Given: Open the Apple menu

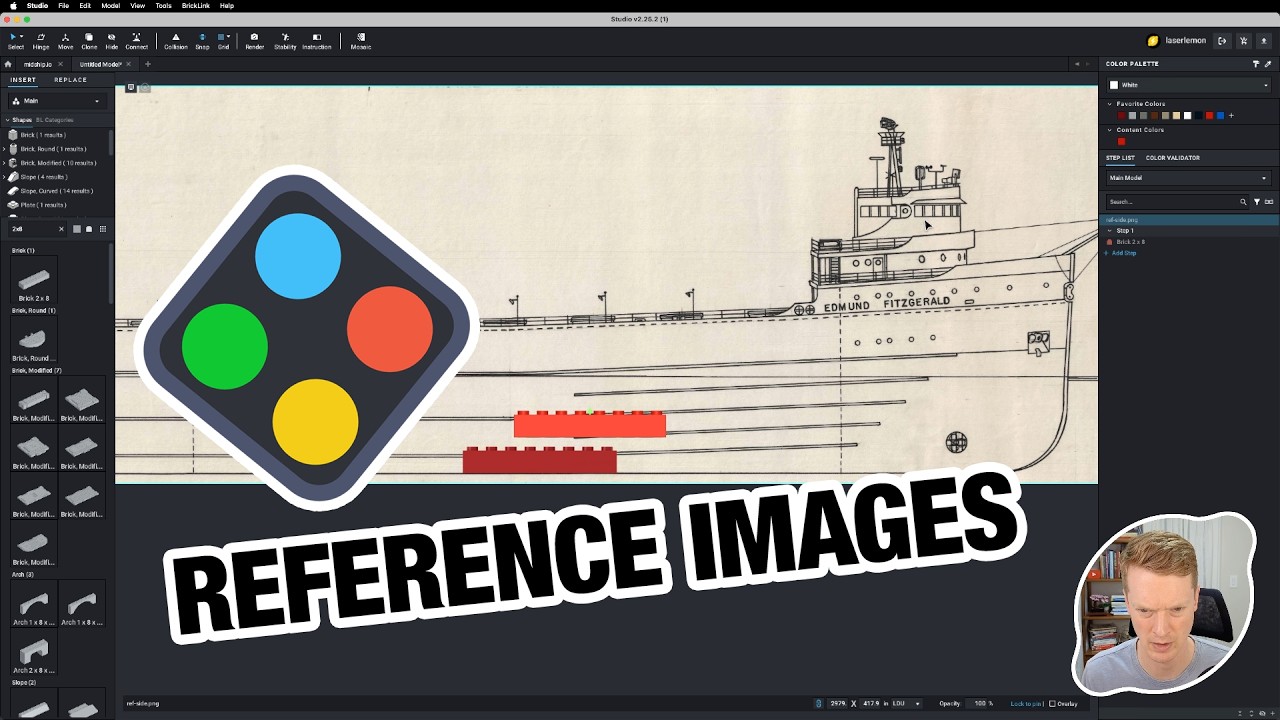Looking at the screenshot, I should [x=12, y=6].
